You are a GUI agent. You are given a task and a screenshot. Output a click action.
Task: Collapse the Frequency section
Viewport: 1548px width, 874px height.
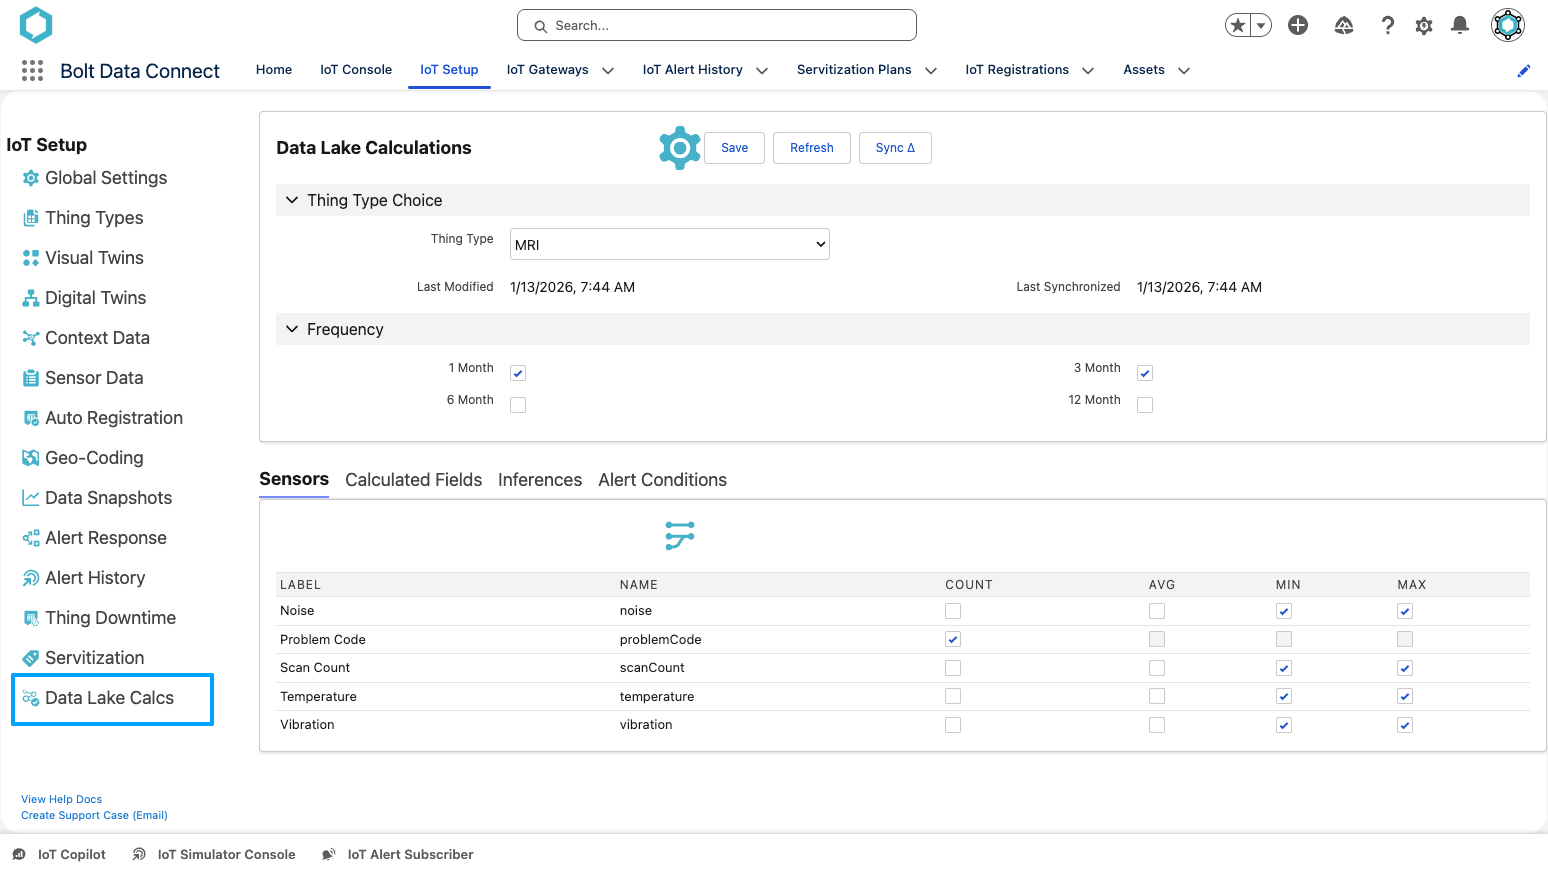click(x=292, y=329)
